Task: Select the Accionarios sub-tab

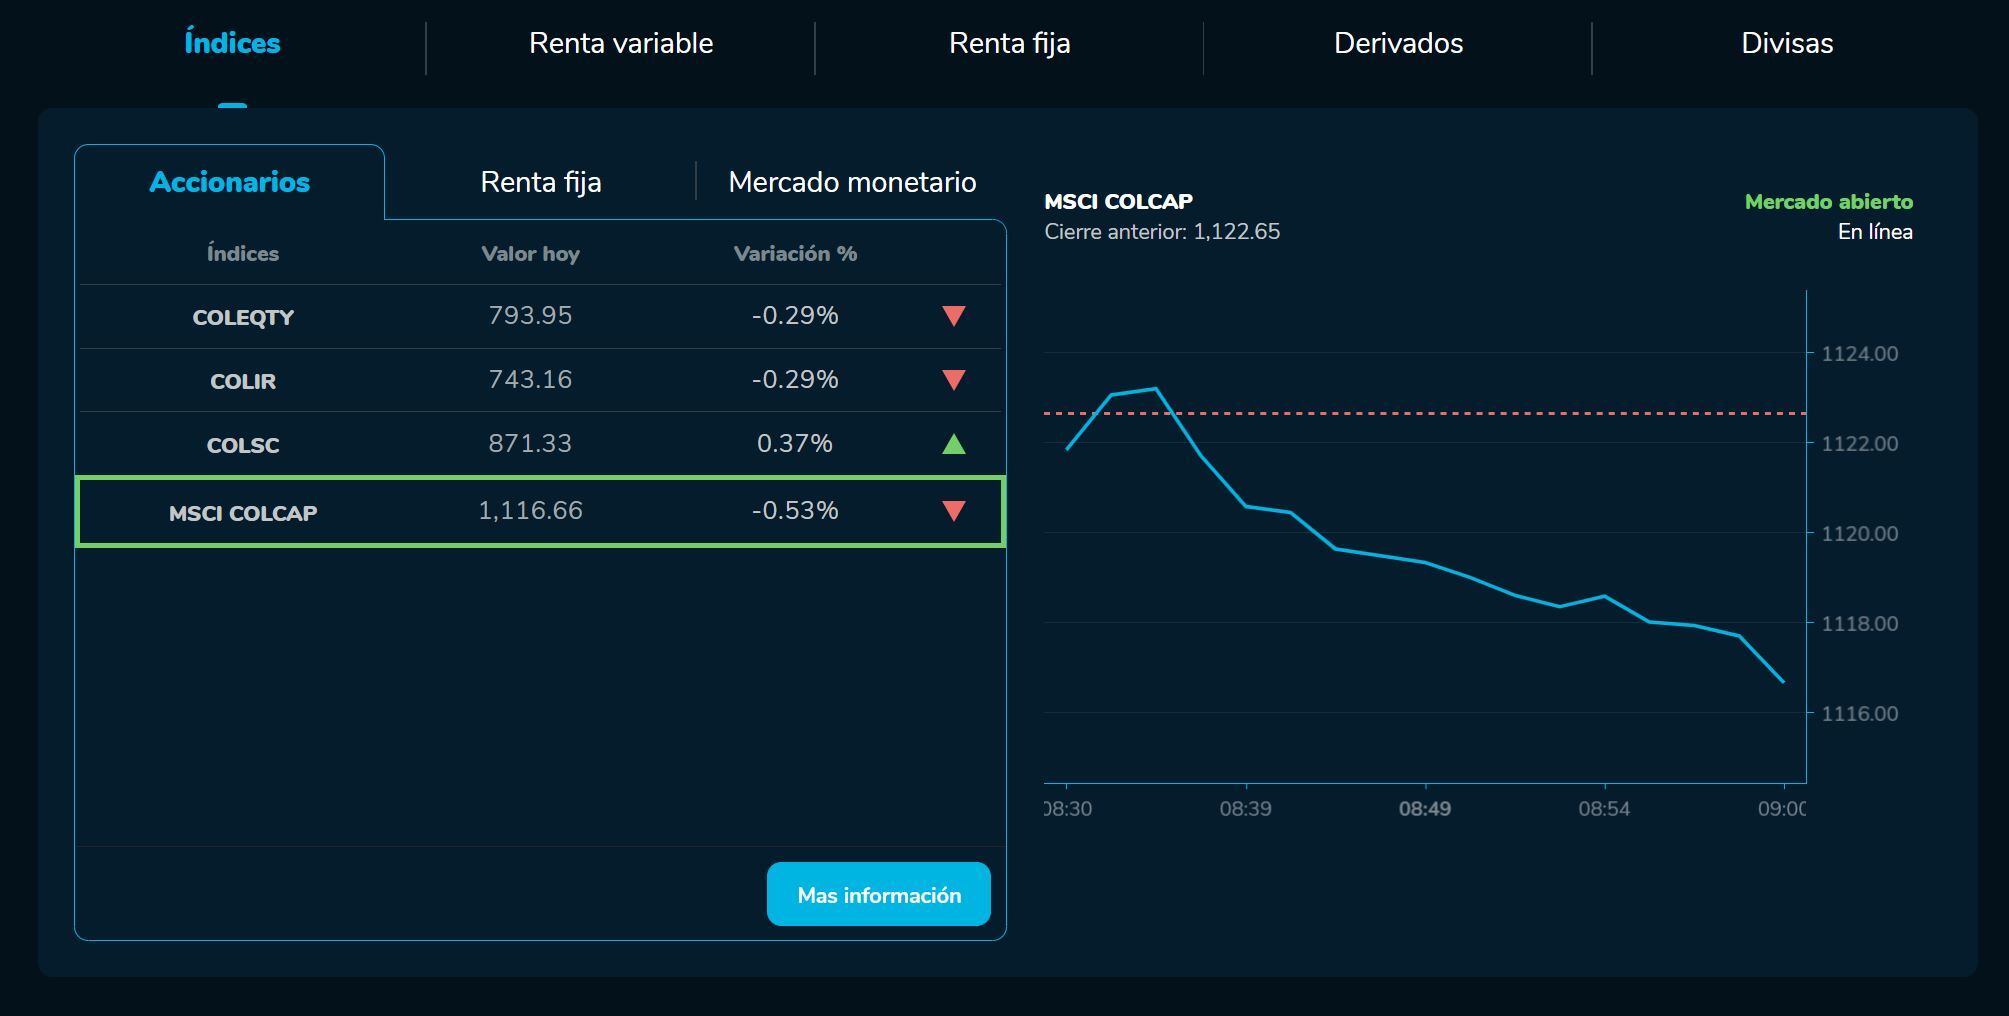Action: click(x=229, y=182)
